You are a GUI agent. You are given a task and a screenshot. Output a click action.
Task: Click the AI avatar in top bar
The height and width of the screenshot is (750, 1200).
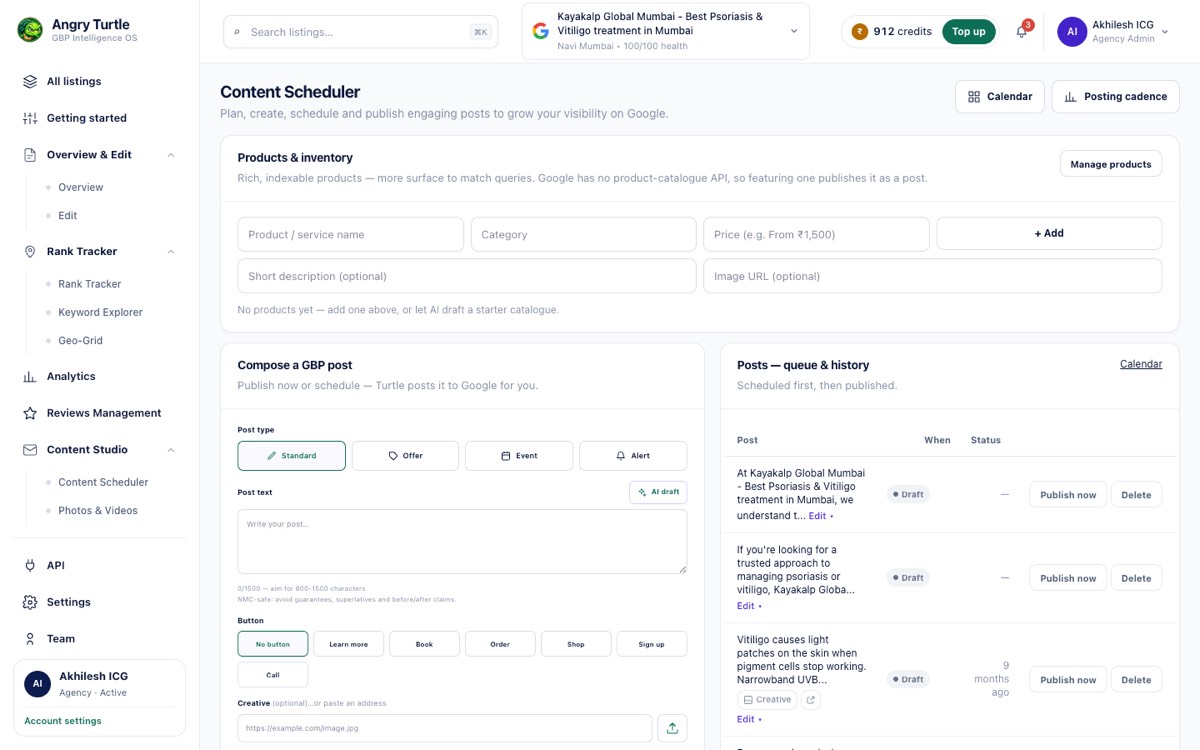1072,31
